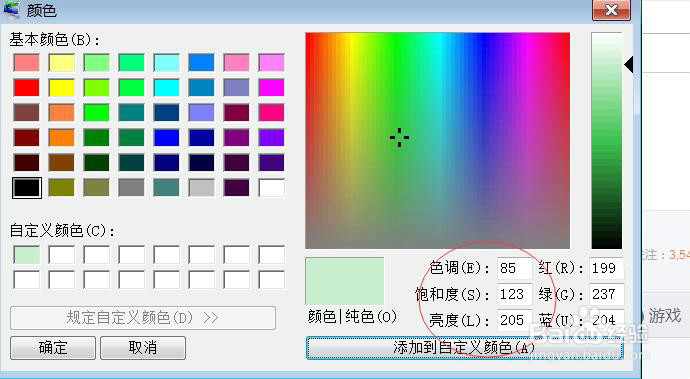The width and height of the screenshot is (690, 379).
Task: Select the olive swatch in bottom row
Action: click(x=62, y=188)
